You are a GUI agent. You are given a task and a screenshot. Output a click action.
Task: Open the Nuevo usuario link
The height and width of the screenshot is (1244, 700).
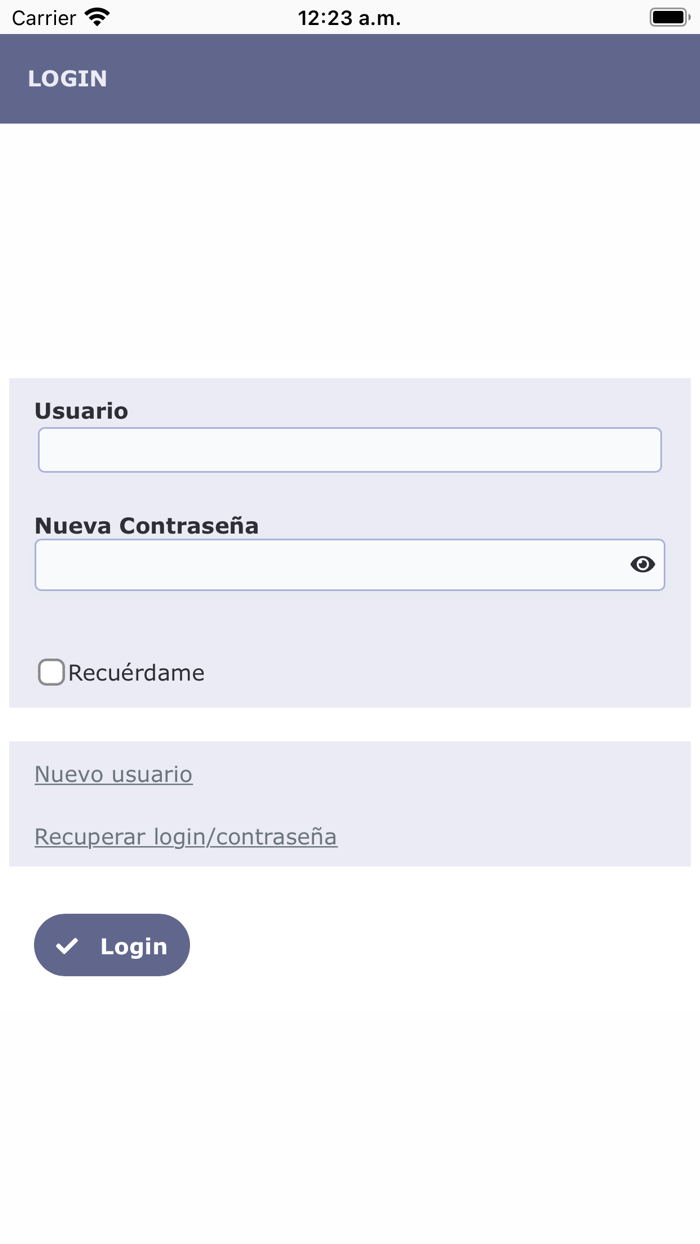(113, 774)
